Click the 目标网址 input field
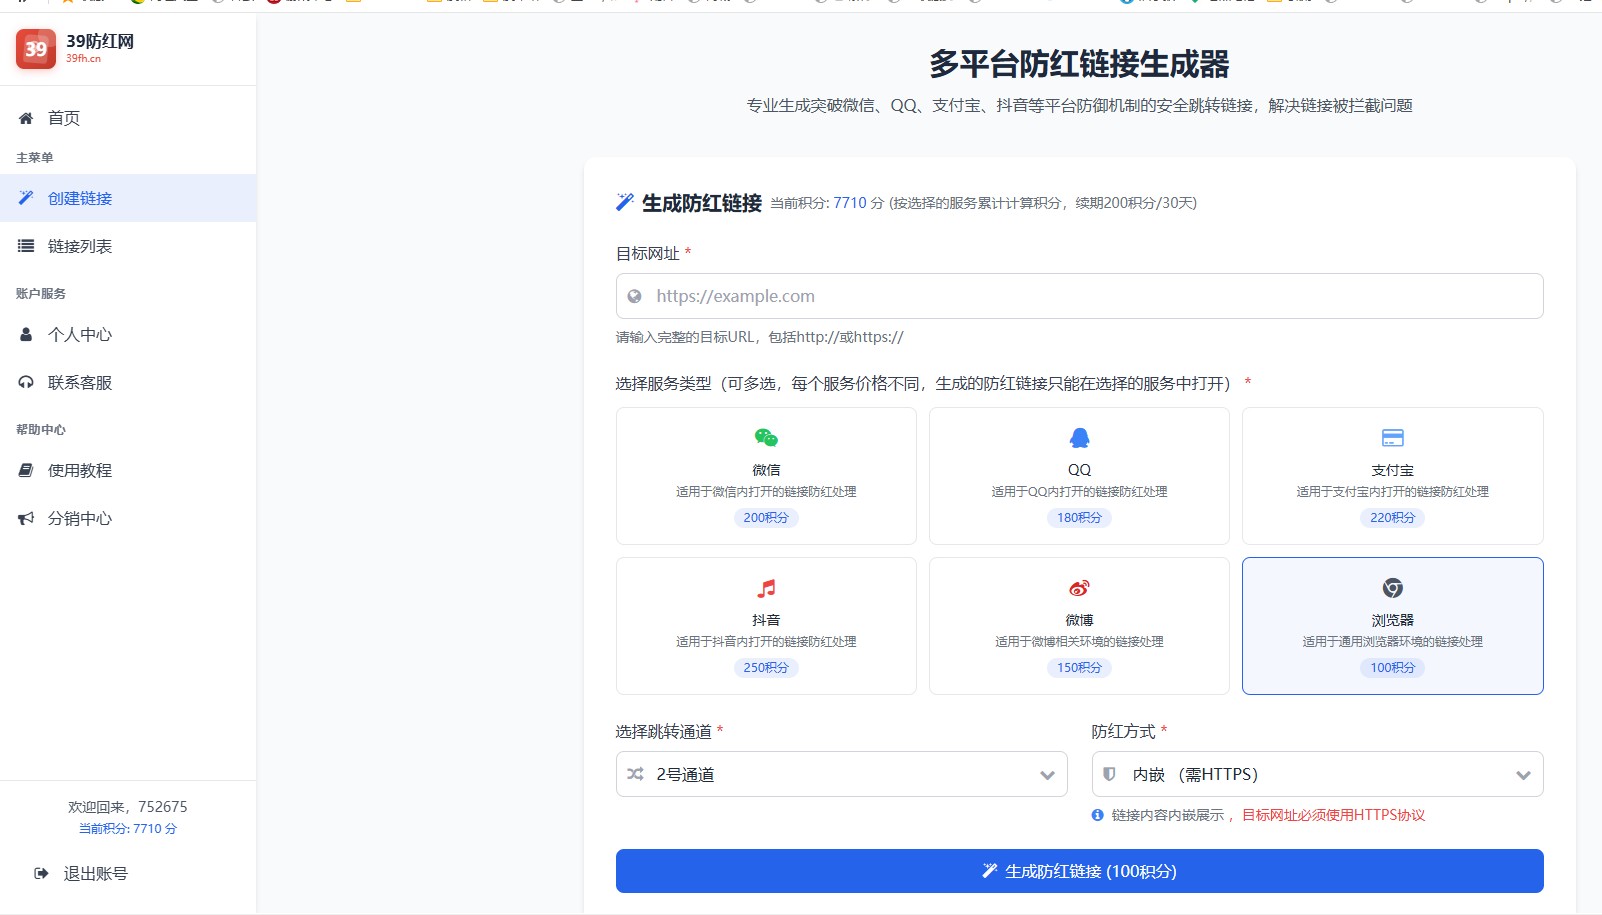The width and height of the screenshot is (1602, 915). pos(1079,296)
